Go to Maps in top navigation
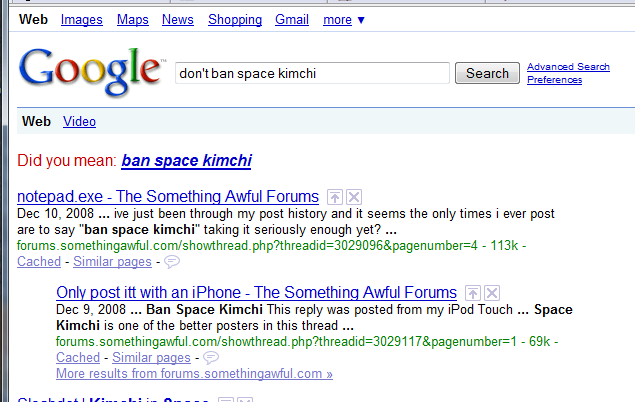 tap(133, 20)
